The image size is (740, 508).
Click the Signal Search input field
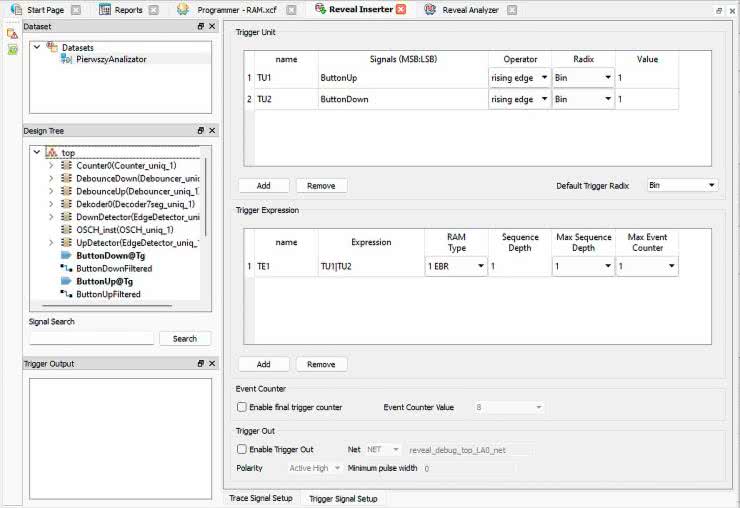point(91,338)
